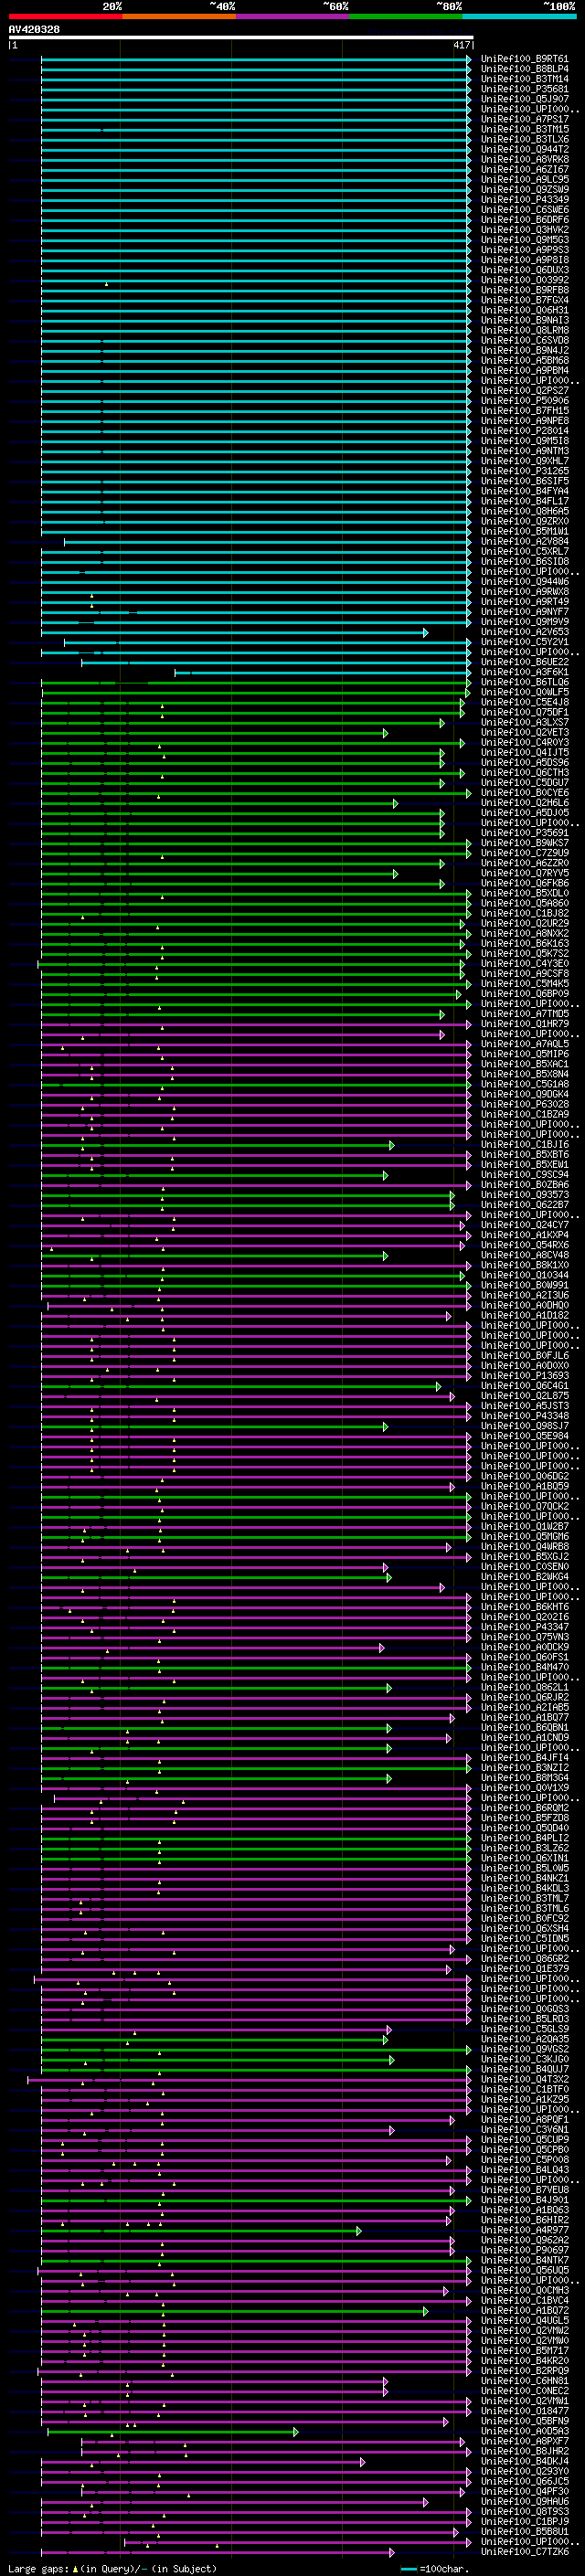Viewport: 585px width, 2576px height.
Task: Choose the UniRef100_C7TZK6 label
Action: [x=525, y=2552]
